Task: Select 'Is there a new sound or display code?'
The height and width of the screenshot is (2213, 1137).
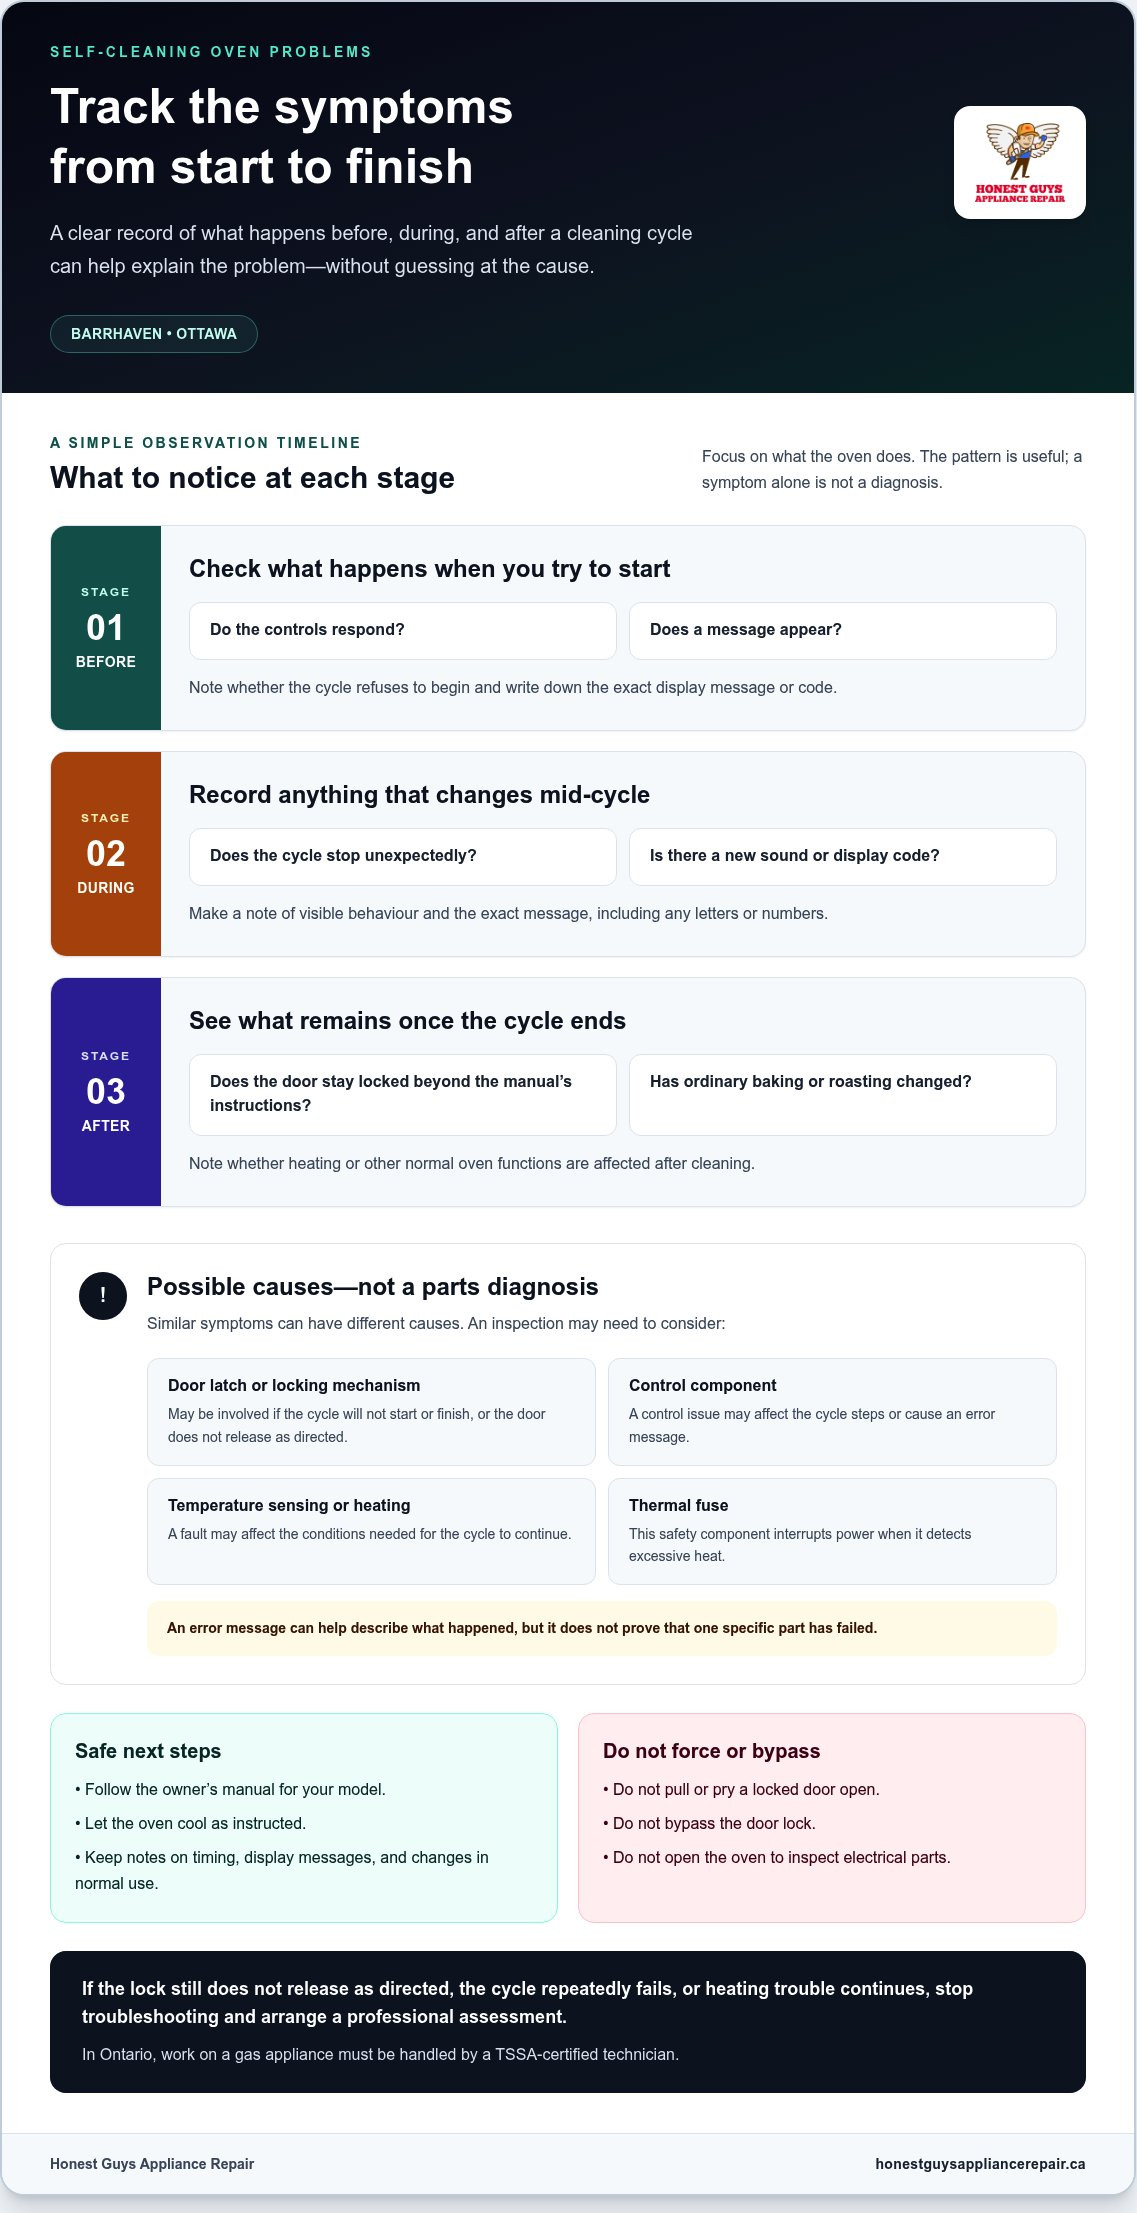Action: [843, 857]
